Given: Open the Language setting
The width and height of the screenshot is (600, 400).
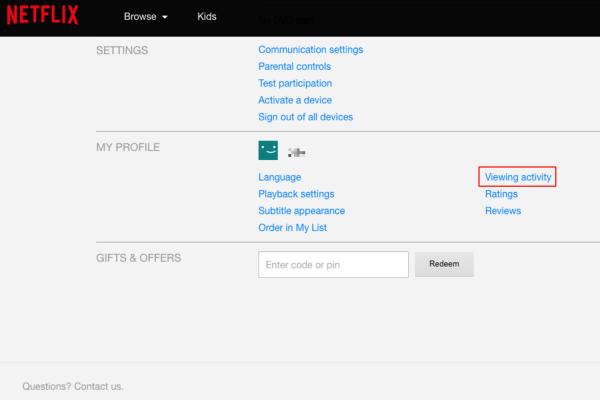Looking at the screenshot, I should click(x=279, y=177).
